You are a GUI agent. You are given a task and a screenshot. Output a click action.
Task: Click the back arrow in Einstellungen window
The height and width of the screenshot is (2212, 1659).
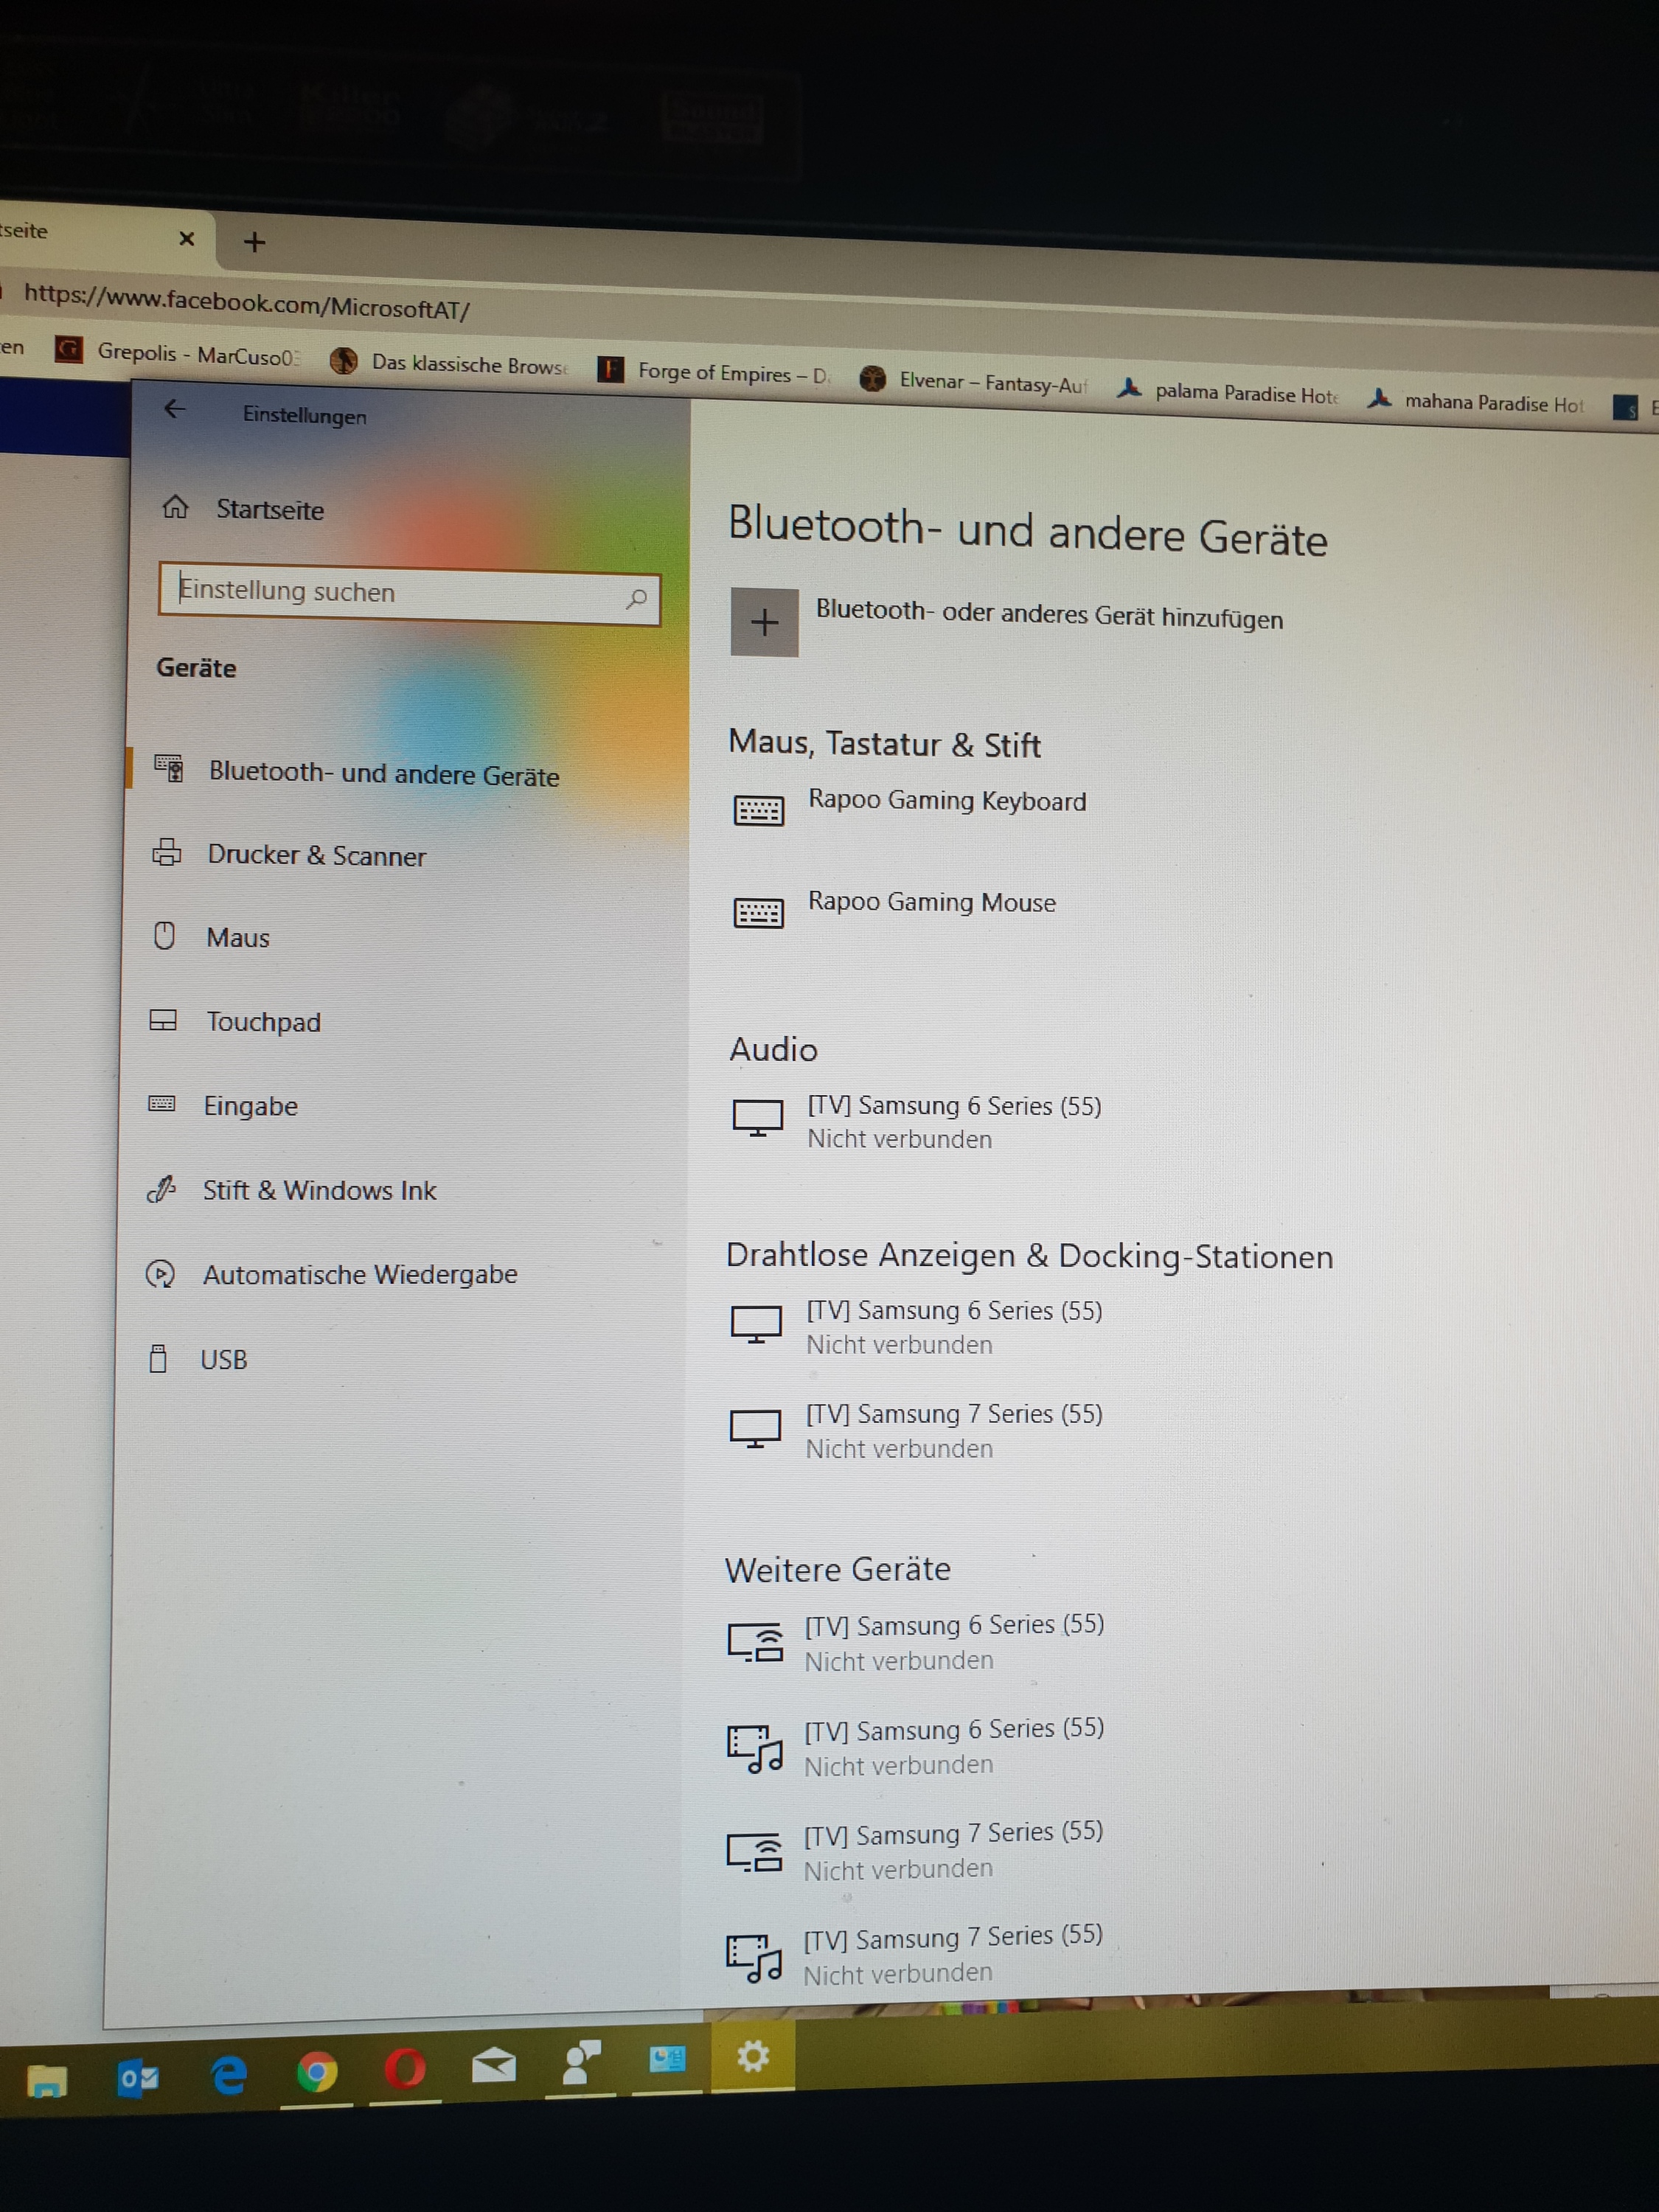pyautogui.click(x=175, y=409)
